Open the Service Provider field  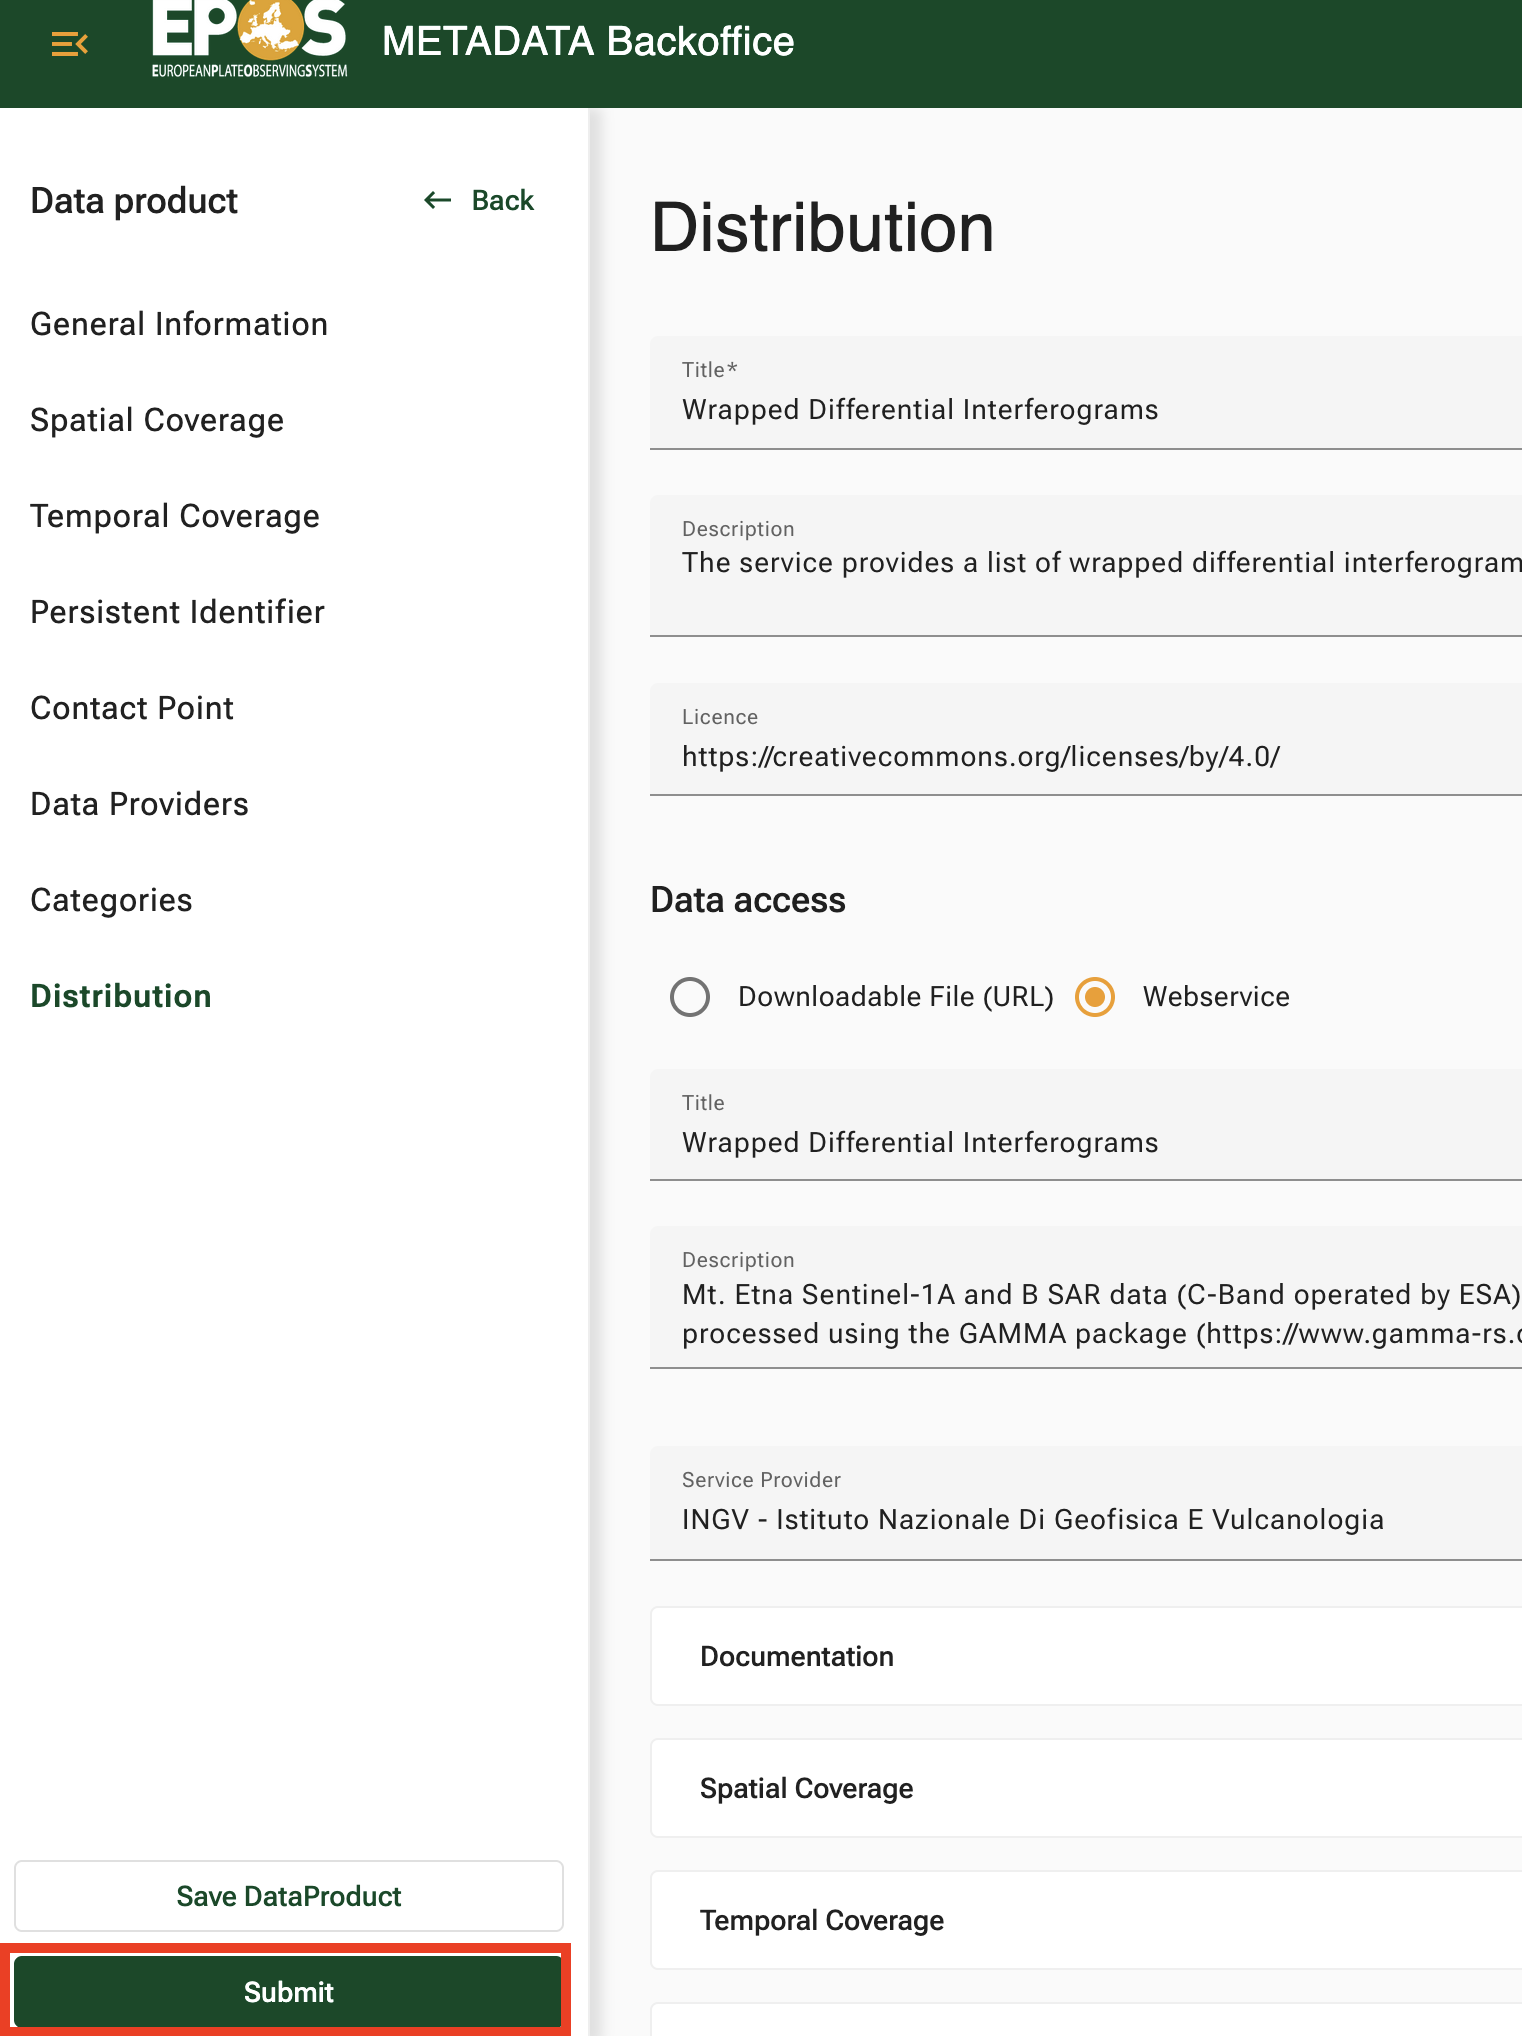[x=1085, y=1520]
